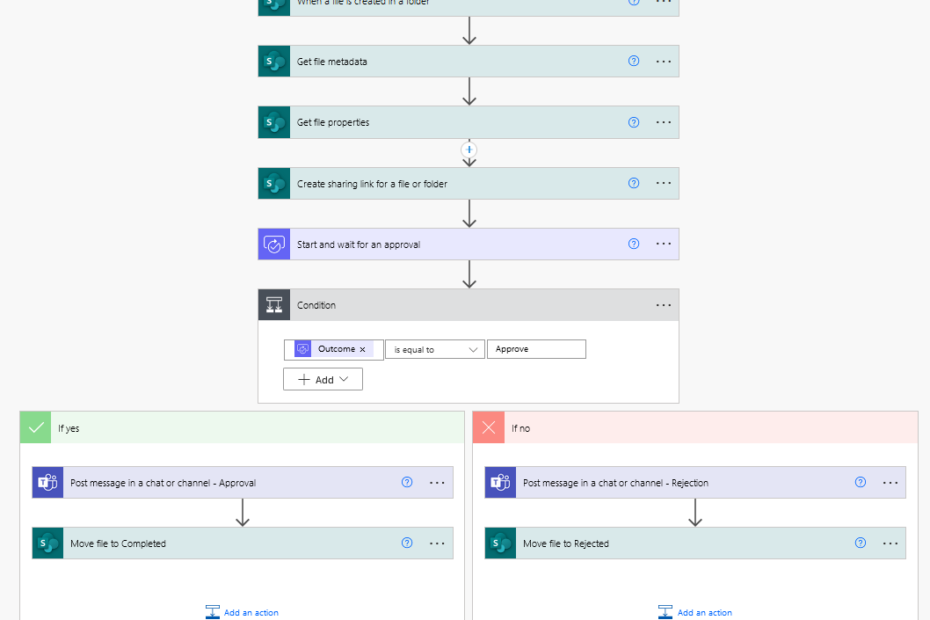Expand Post message in a chat or channel - Rejection
The width and height of the screenshot is (930, 620).
(695, 482)
